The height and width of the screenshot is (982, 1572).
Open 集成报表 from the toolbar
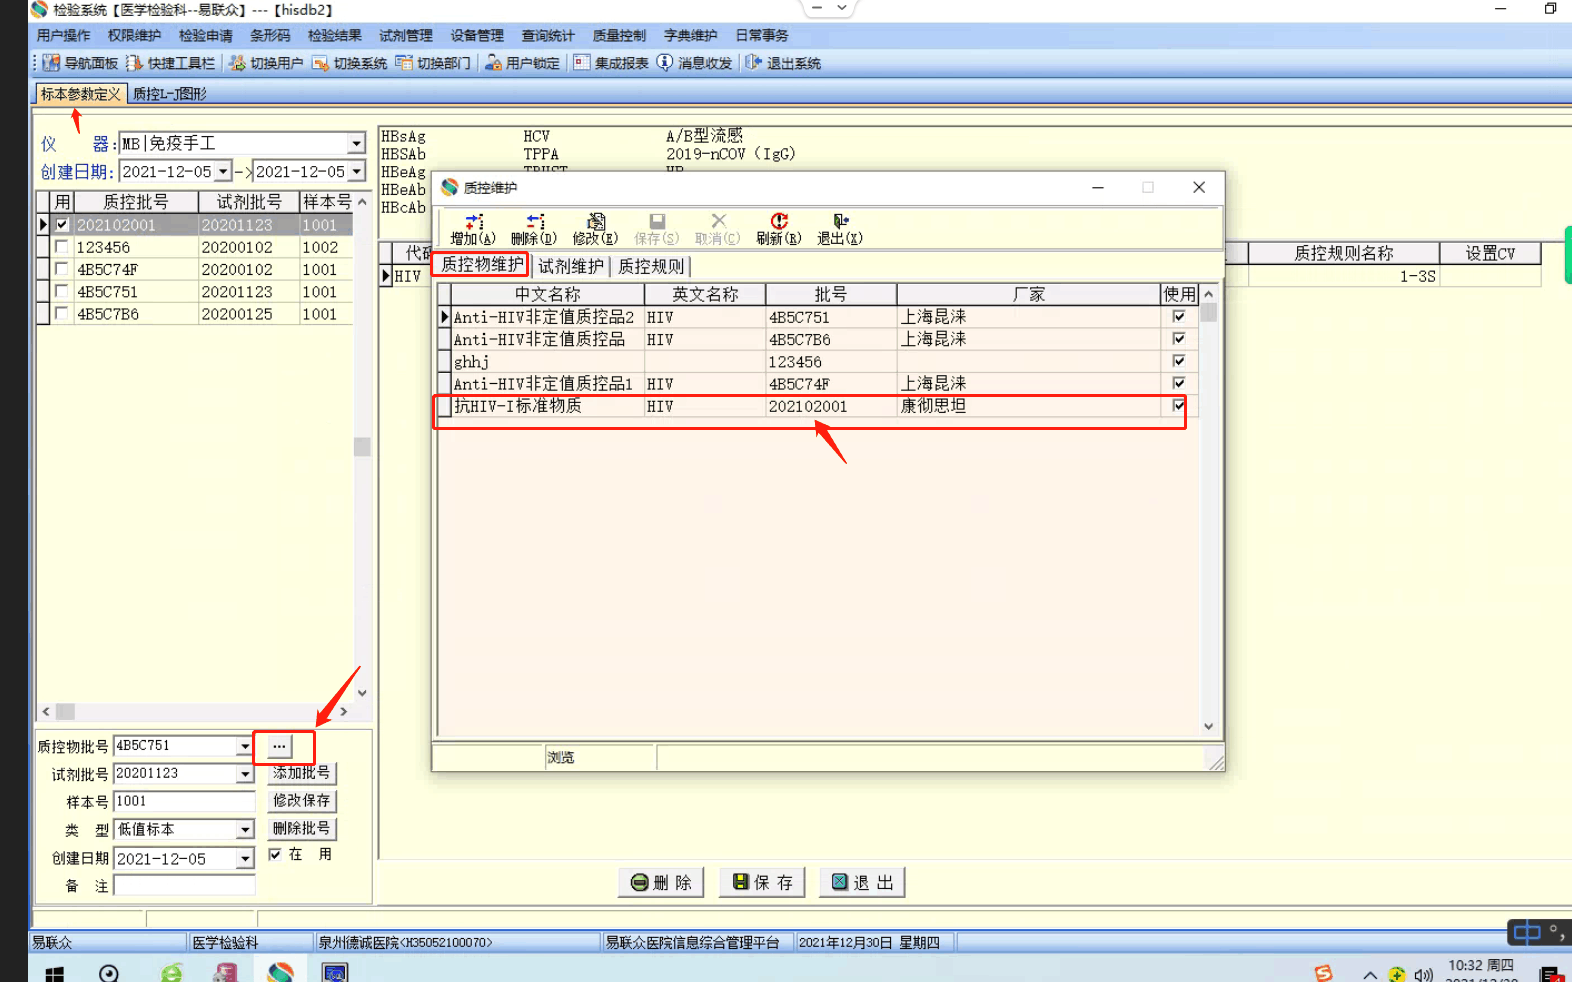(611, 63)
